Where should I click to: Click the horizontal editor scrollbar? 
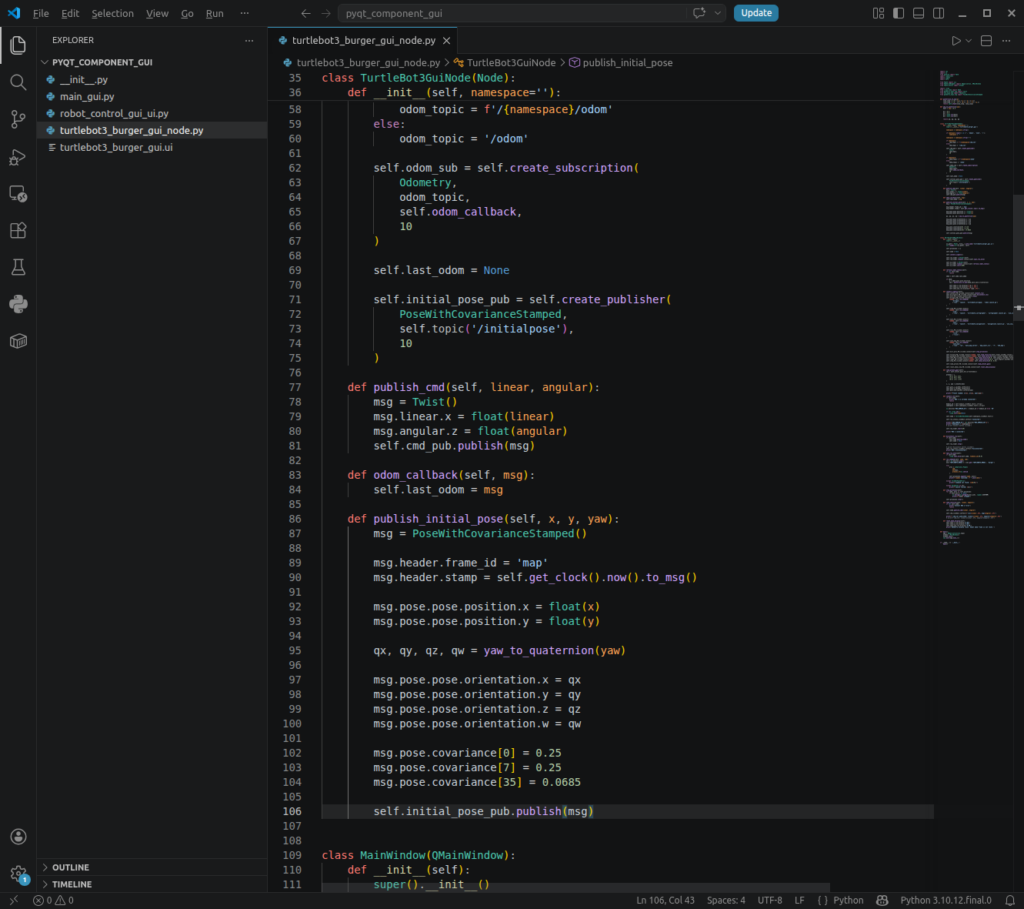pyautogui.click(x=576, y=888)
